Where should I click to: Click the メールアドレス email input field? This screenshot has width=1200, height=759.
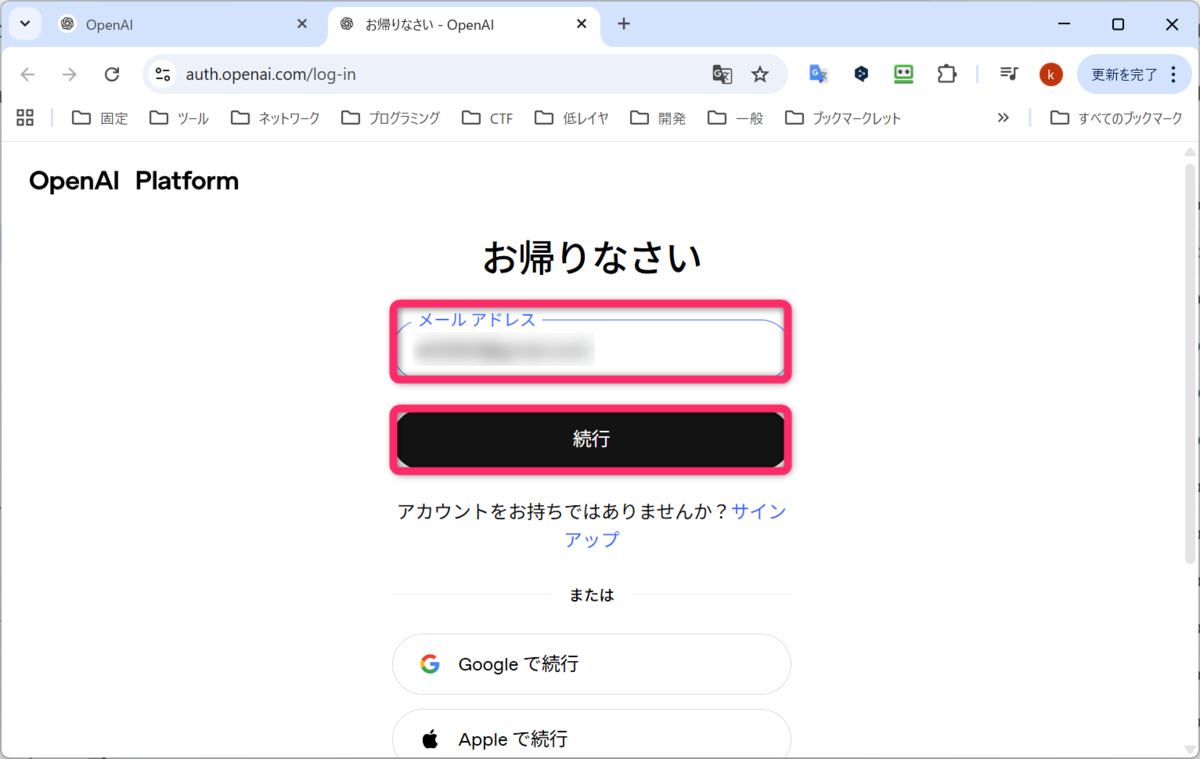[591, 350]
